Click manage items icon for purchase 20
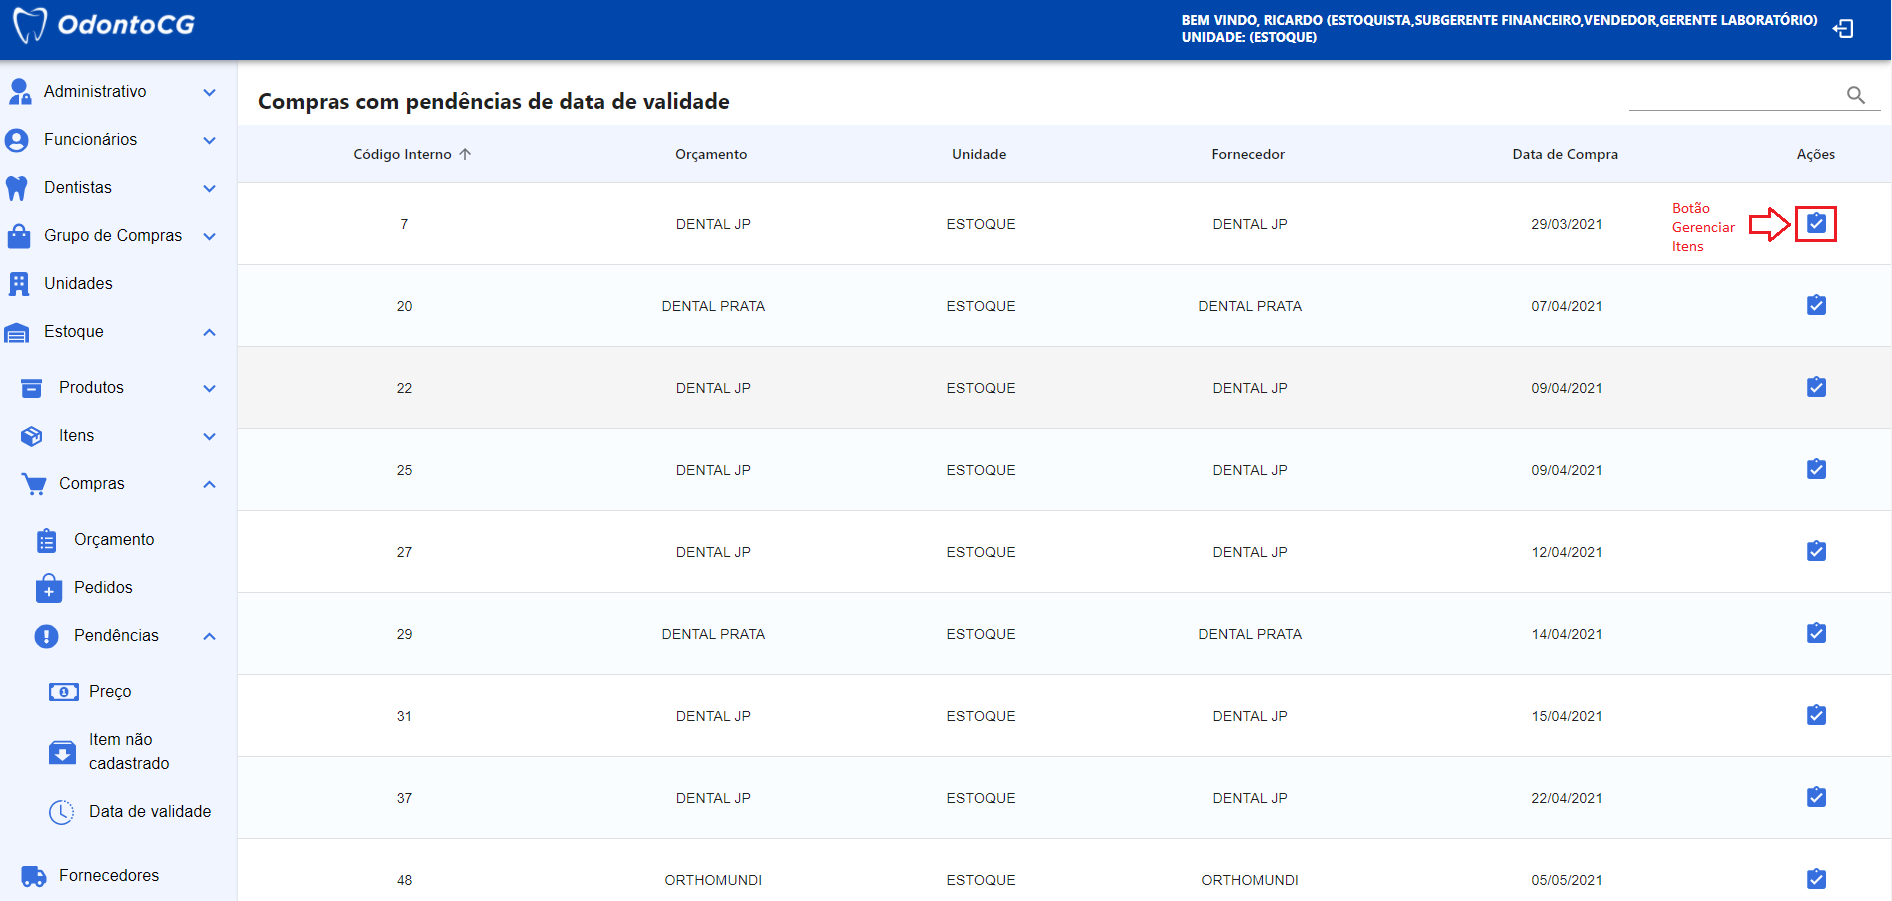 pyautogui.click(x=1816, y=306)
